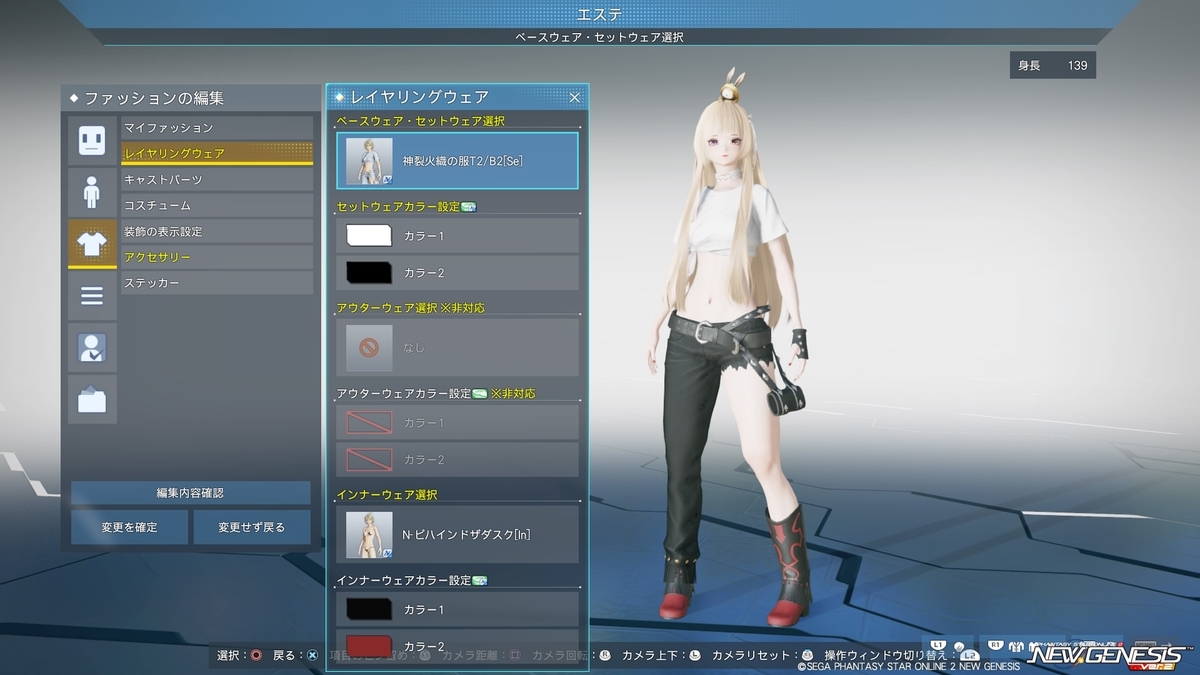Click disabled outerwear カラー2 swatch

coord(371,459)
